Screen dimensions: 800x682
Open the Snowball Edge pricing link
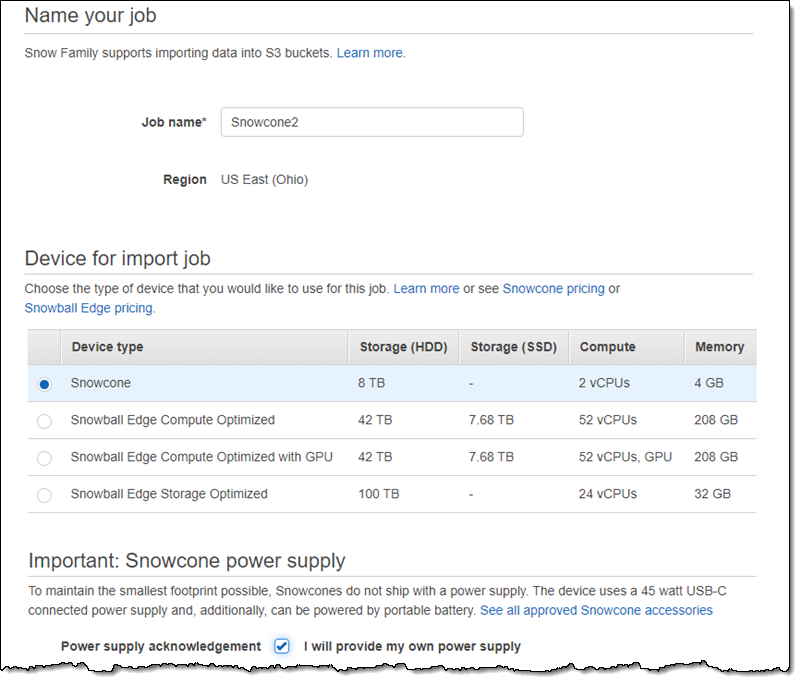[89, 308]
